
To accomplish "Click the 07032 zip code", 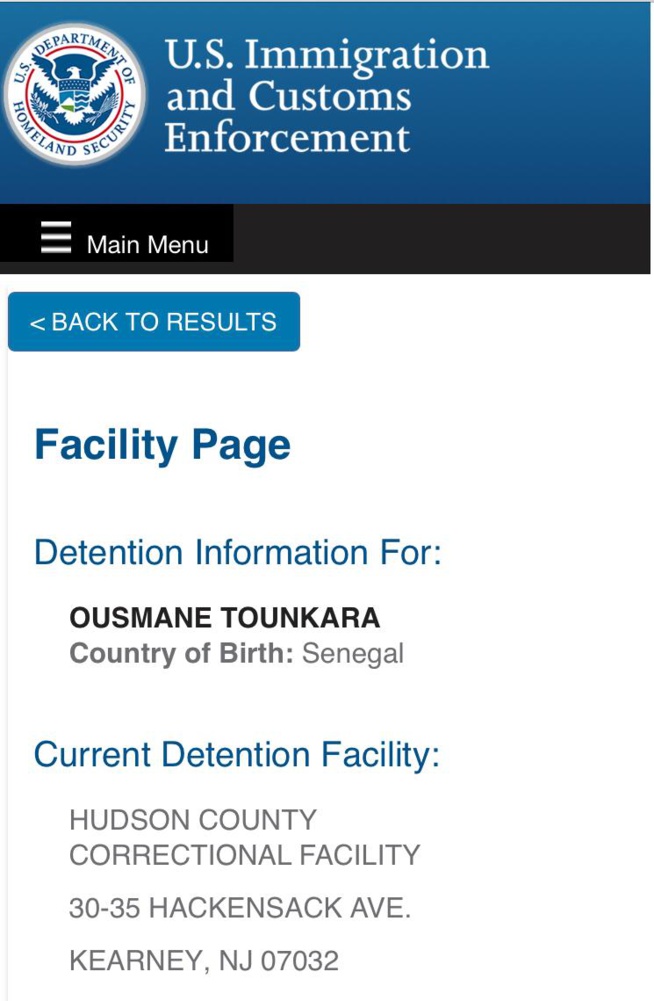I will click(x=300, y=961).
